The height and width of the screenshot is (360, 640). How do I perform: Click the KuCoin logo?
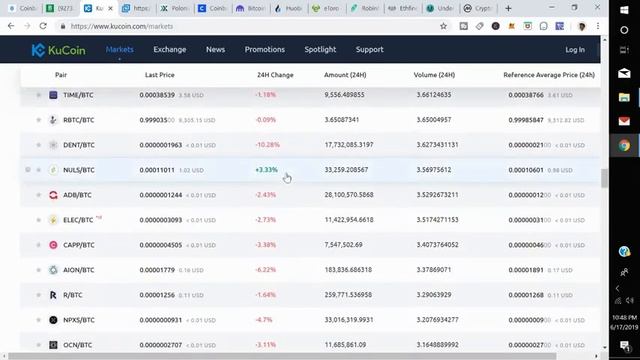pyautogui.click(x=58, y=50)
